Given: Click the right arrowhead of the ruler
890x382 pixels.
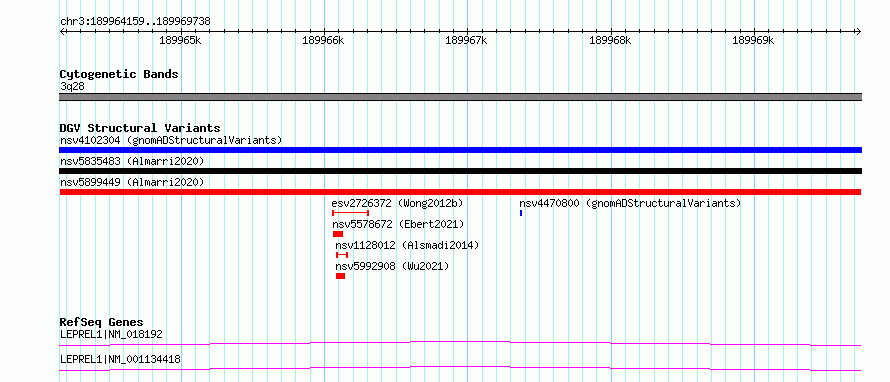Looking at the screenshot, I should pyautogui.click(x=859, y=31).
